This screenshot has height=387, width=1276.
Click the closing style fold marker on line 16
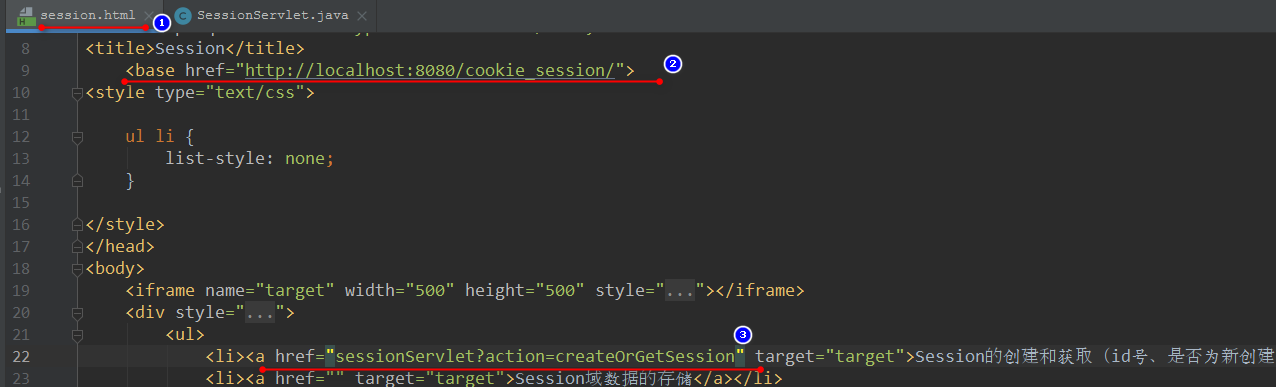tap(77, 225)
